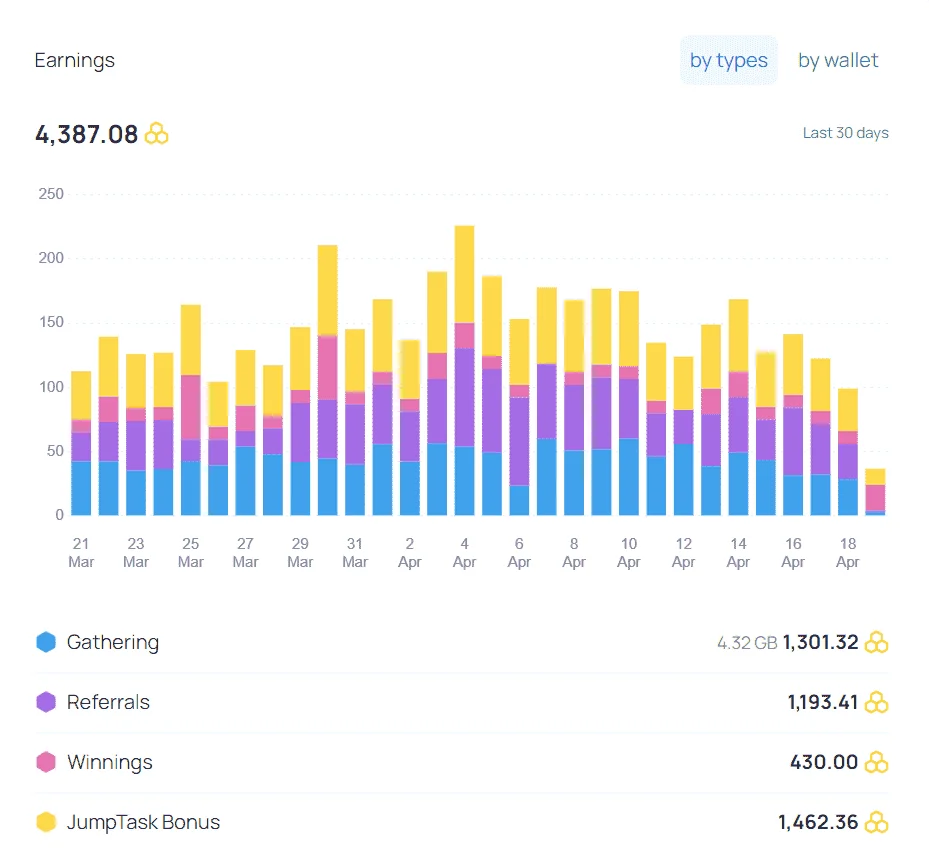The width and height of the screenshot is (929, 861).
Task: Click the '16 Apr' axis label
Action: click(x=793, y=553)
